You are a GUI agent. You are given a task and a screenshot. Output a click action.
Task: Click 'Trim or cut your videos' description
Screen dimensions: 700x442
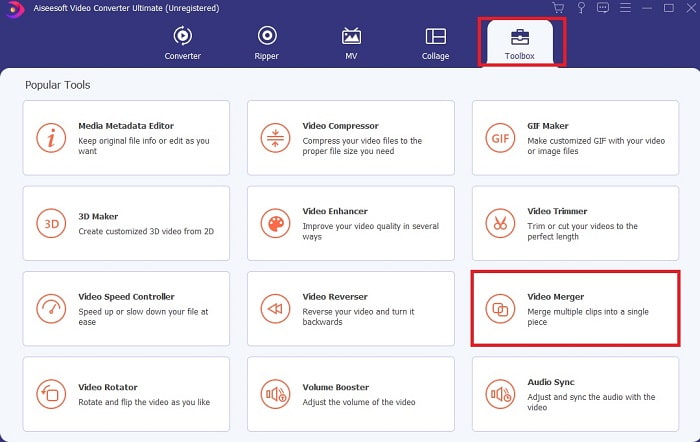(582, 231)
